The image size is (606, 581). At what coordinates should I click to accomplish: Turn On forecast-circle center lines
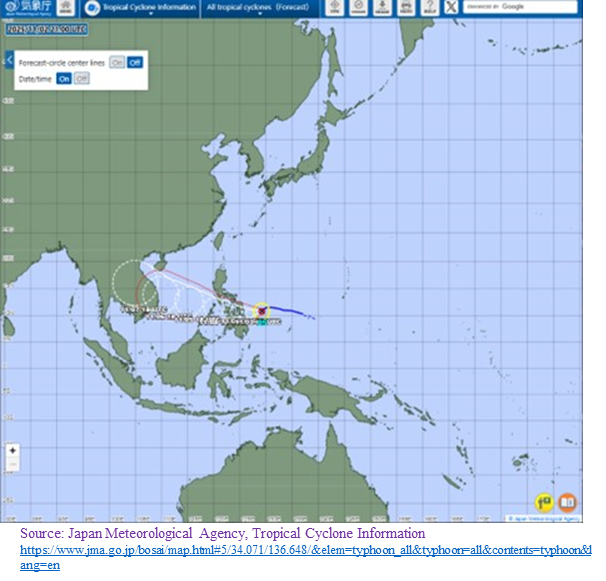117,62
